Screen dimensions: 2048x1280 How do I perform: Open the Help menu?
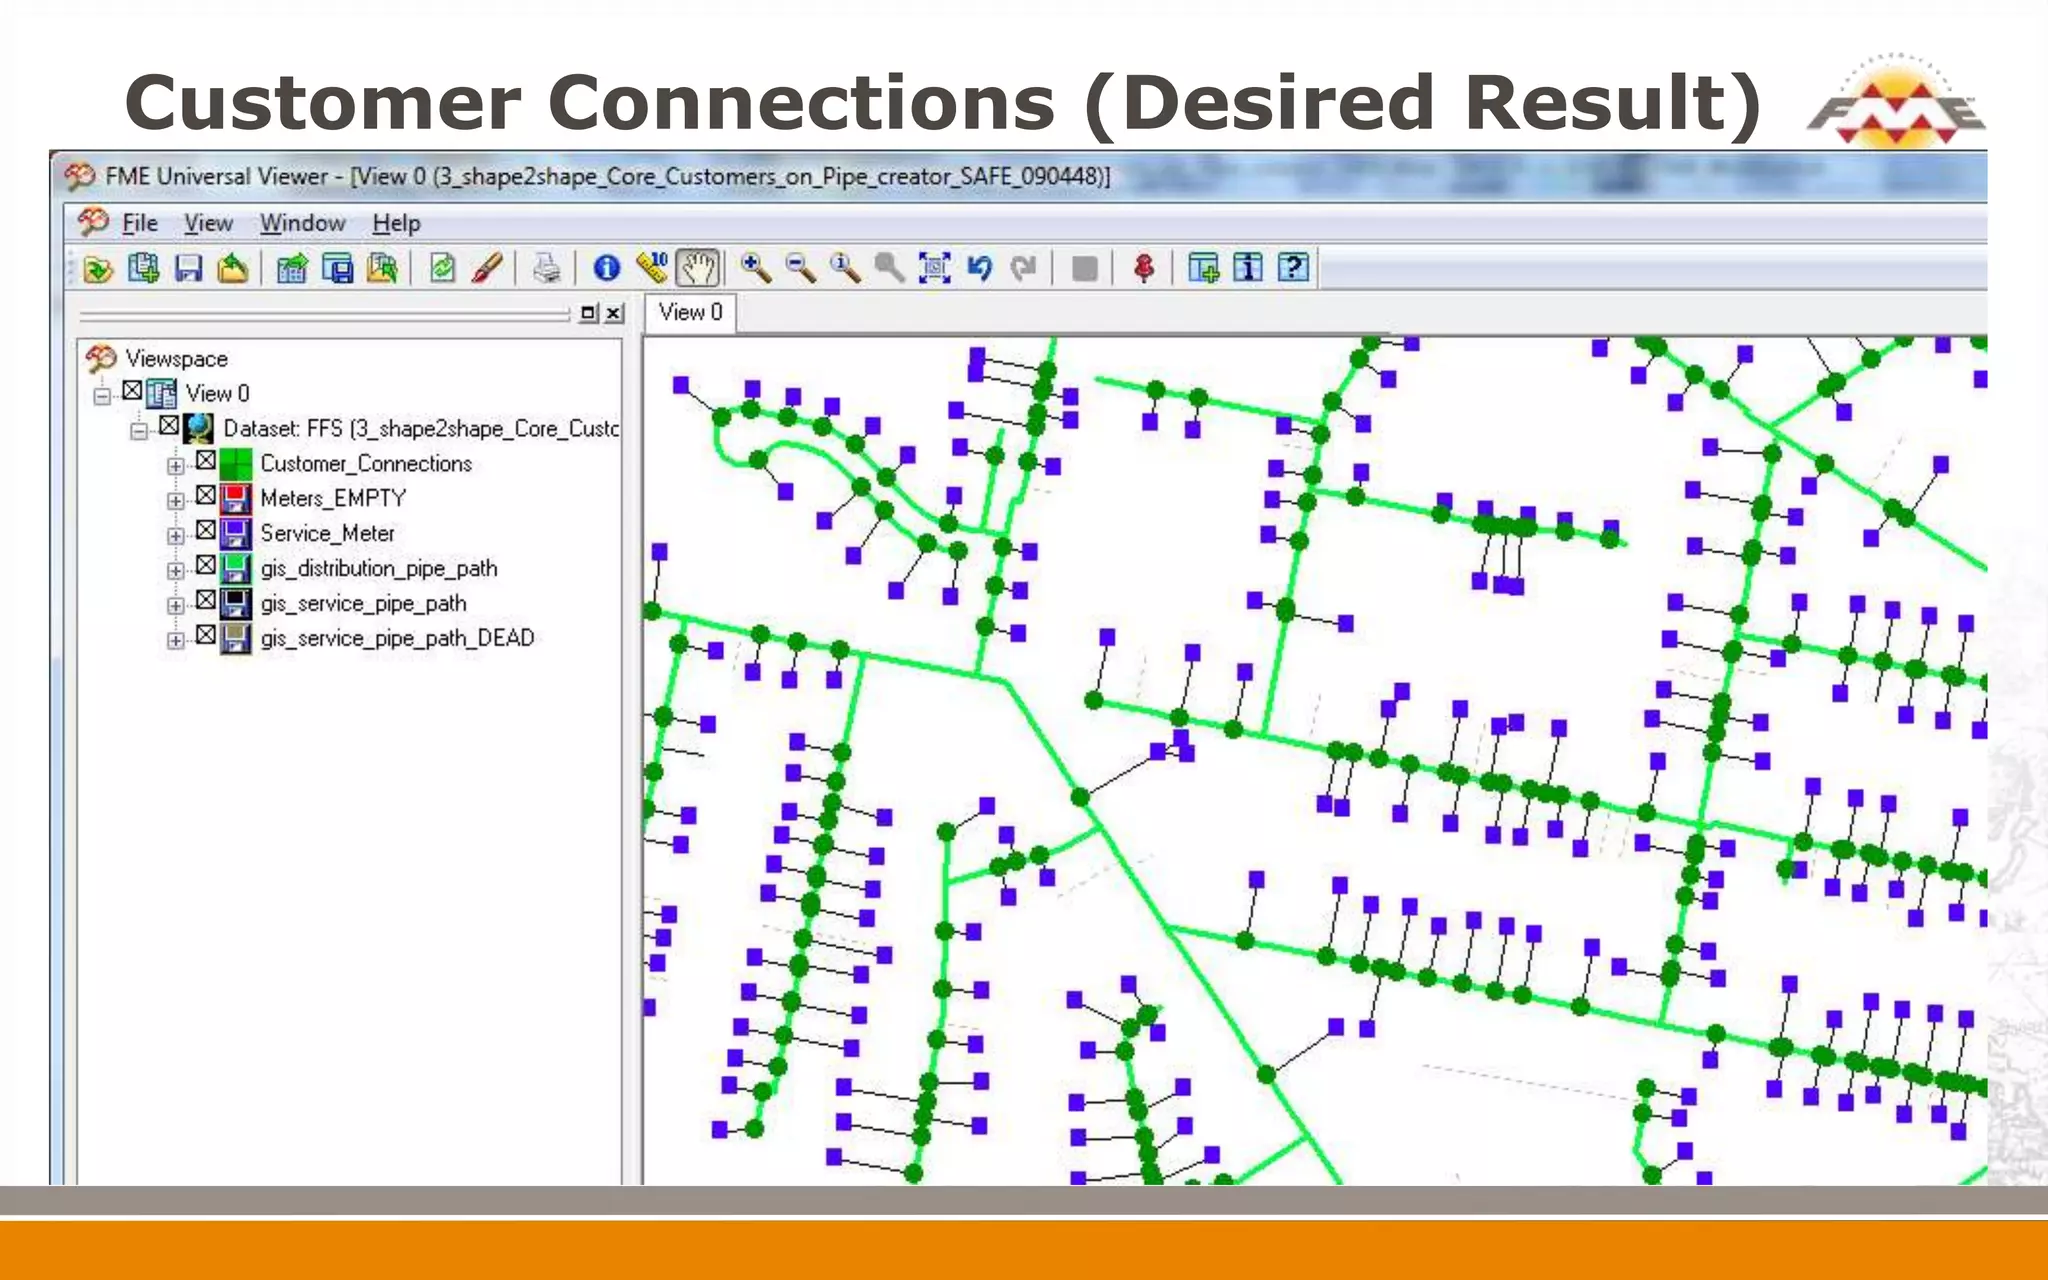[396, 223]
